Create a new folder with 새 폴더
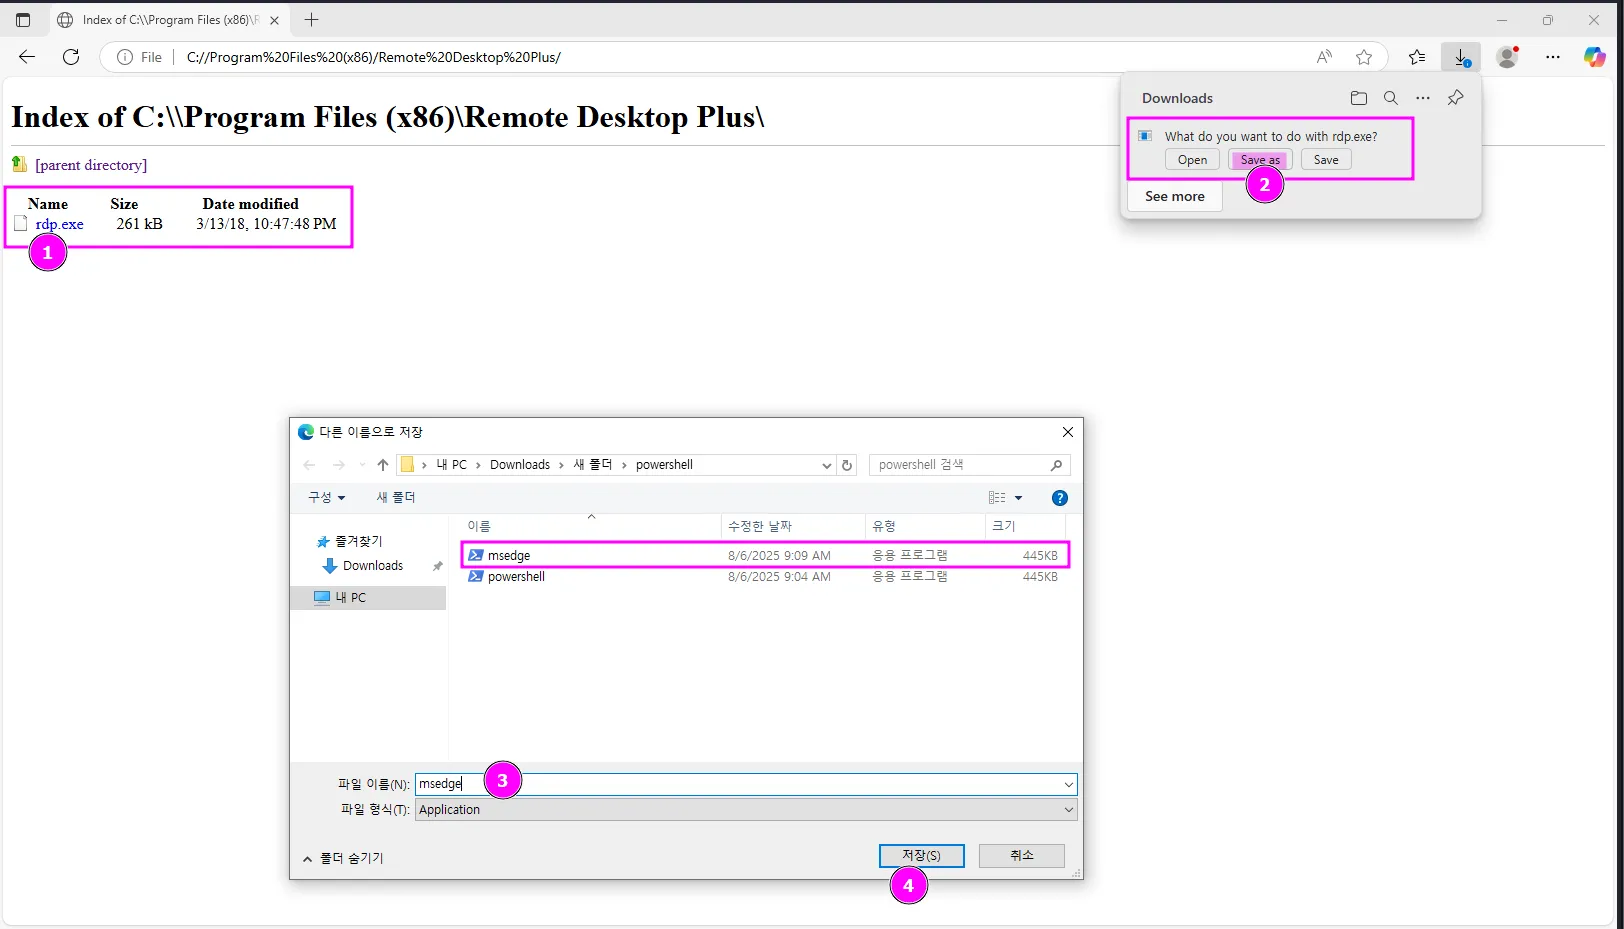 (396, 497)
